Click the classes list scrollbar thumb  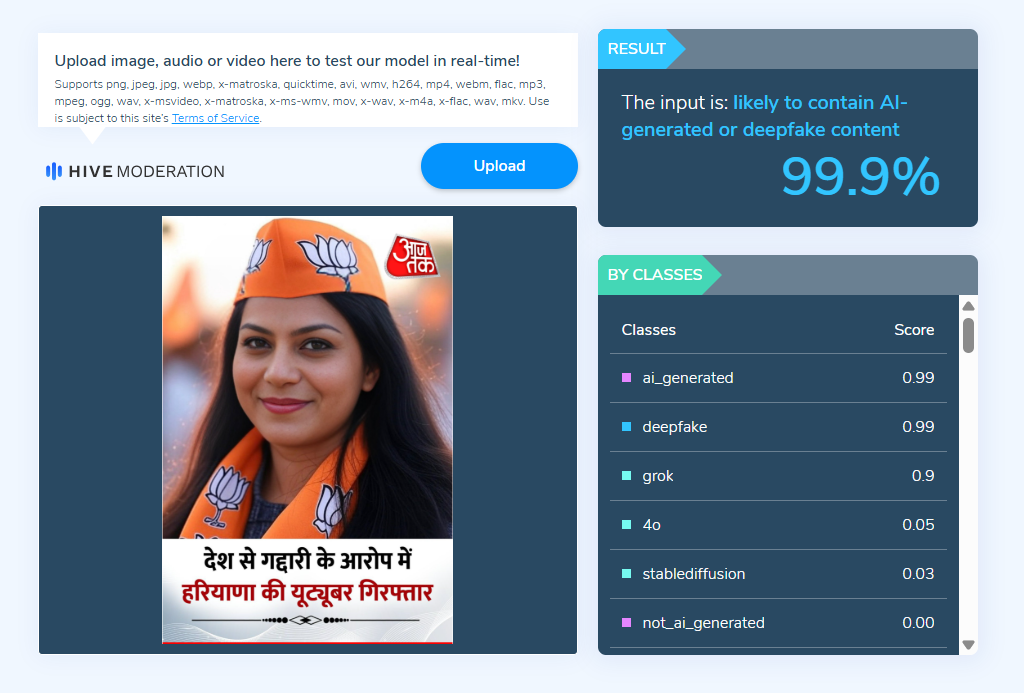point(968,336)
